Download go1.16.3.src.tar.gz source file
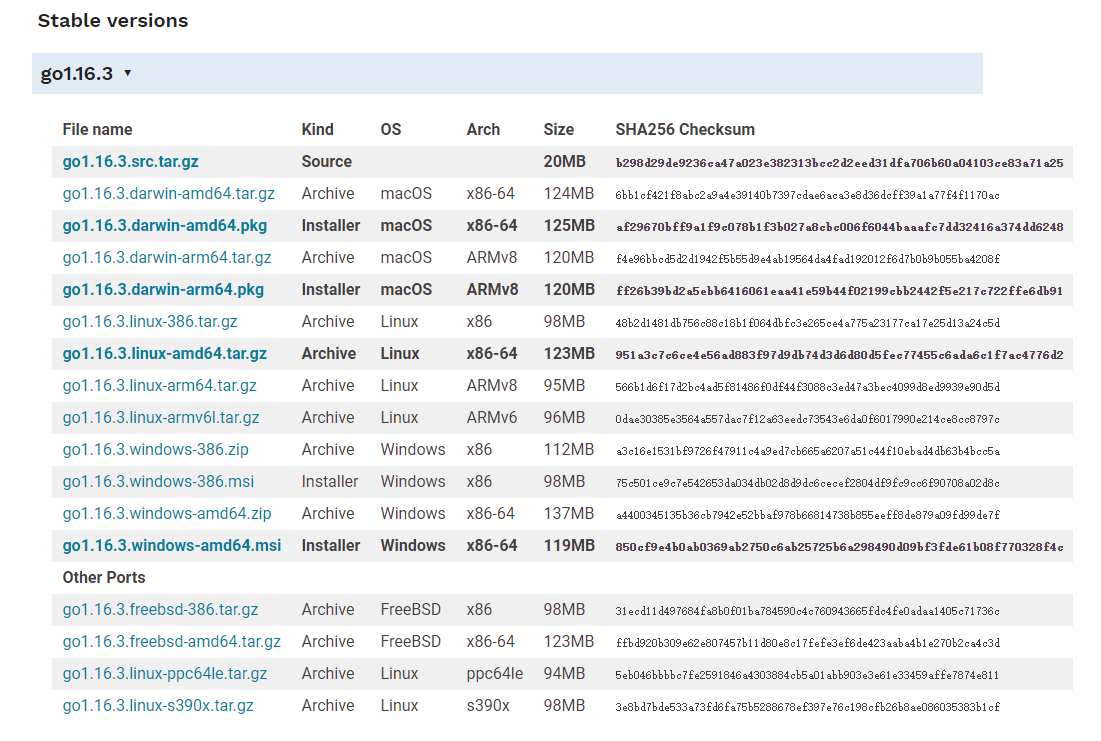This screenshot has width=1101, height=741. 131,162
